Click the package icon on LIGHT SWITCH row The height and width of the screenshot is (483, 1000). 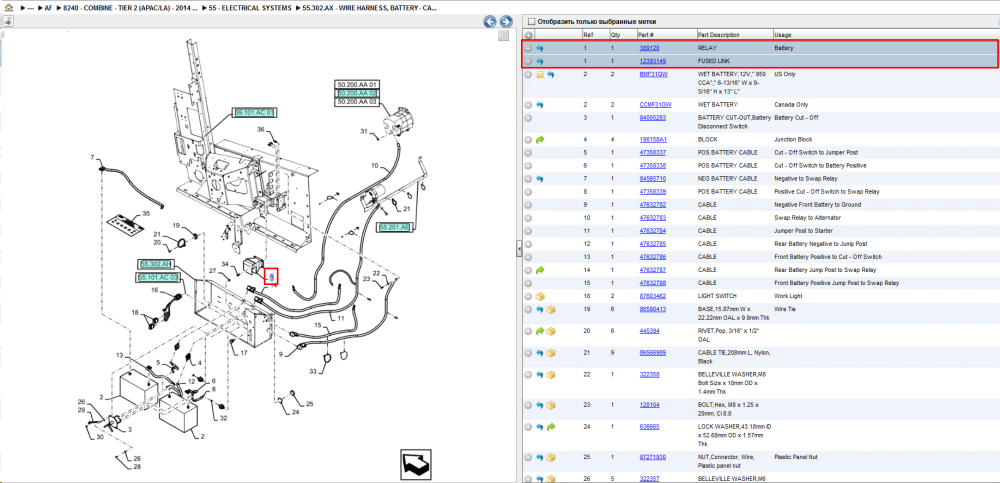pos(540,297)
